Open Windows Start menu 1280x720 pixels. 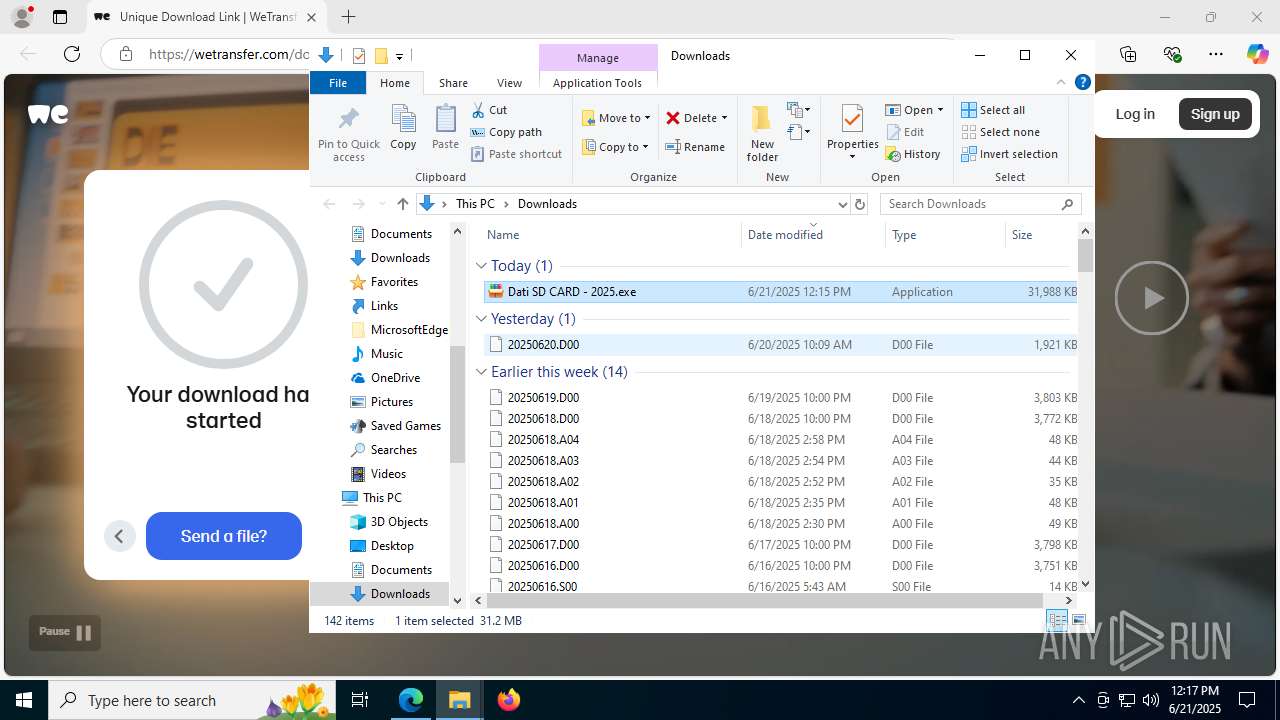click(23, 700)
